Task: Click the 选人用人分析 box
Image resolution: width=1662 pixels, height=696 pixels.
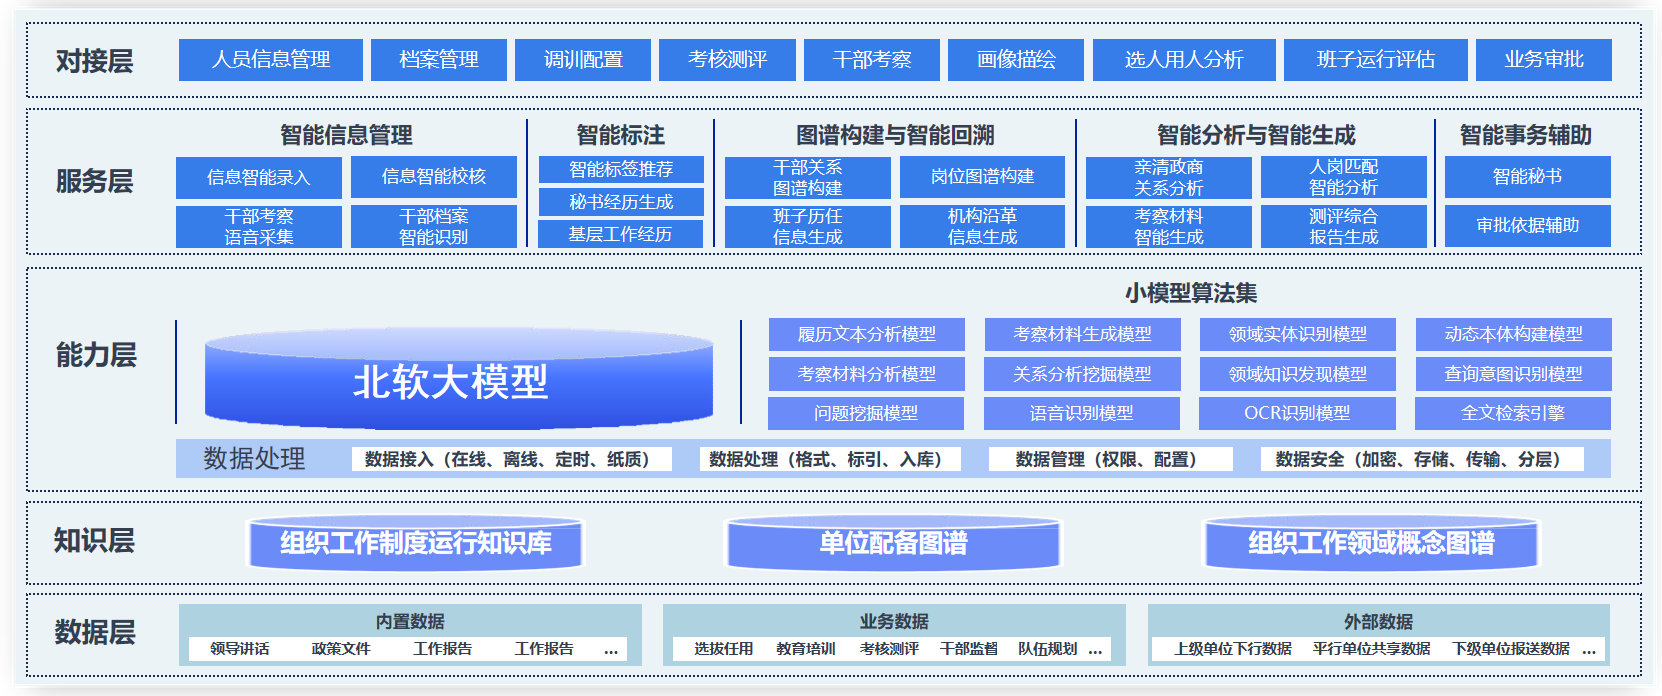Action: coord(1184,60)
